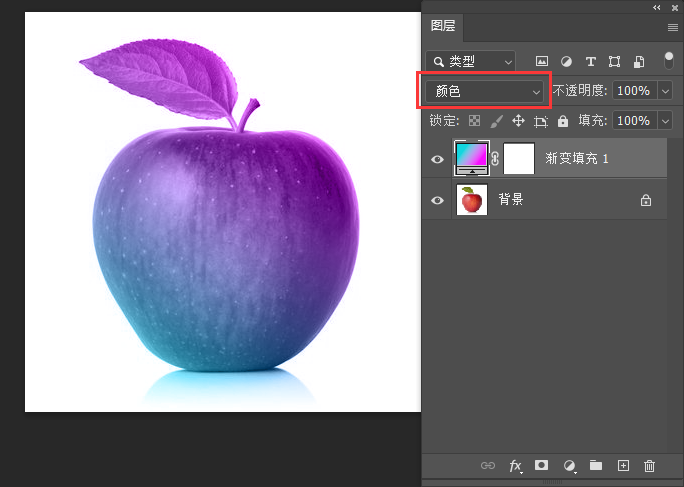Click the 填充 100% value field
Screen dimensions: 684x487
tap(634, 120)
